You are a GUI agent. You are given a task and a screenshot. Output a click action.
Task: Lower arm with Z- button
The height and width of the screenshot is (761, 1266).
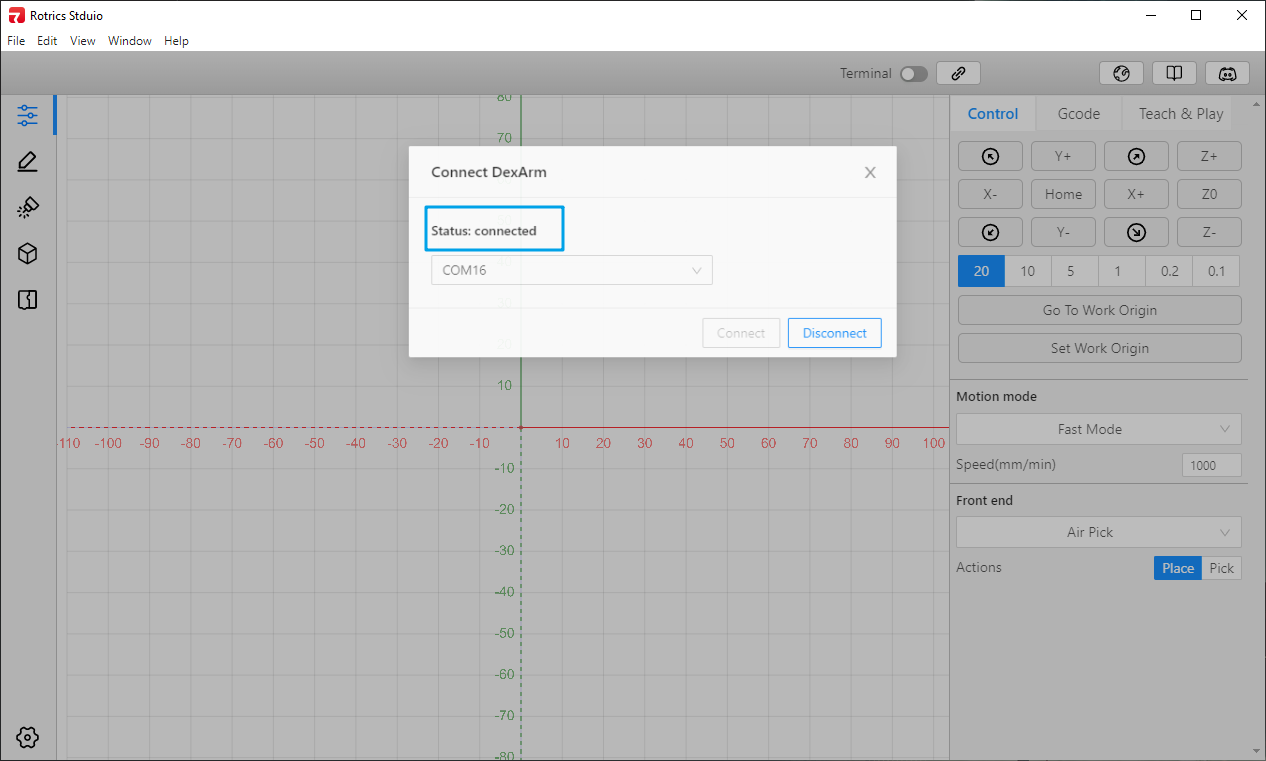[1209, 232]
